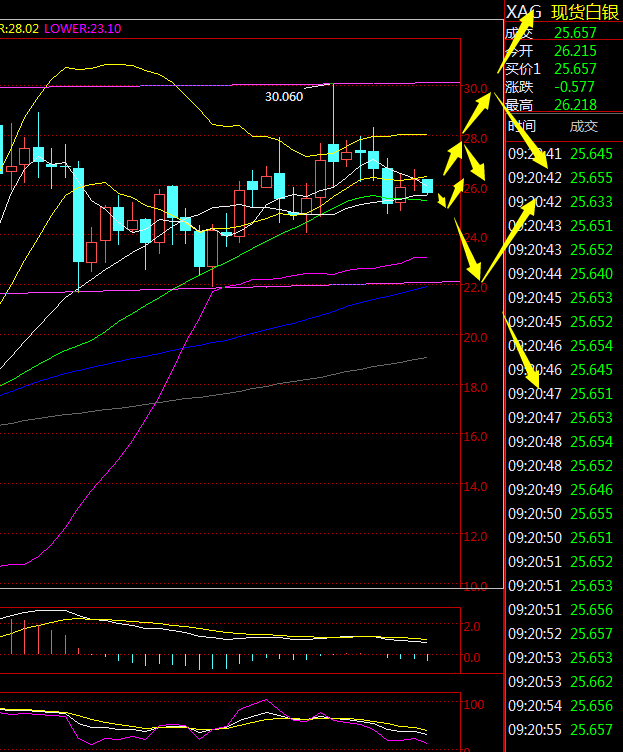623x752 pixels.
Task: Click the 成交 column header in tick list
Action: 584,127
